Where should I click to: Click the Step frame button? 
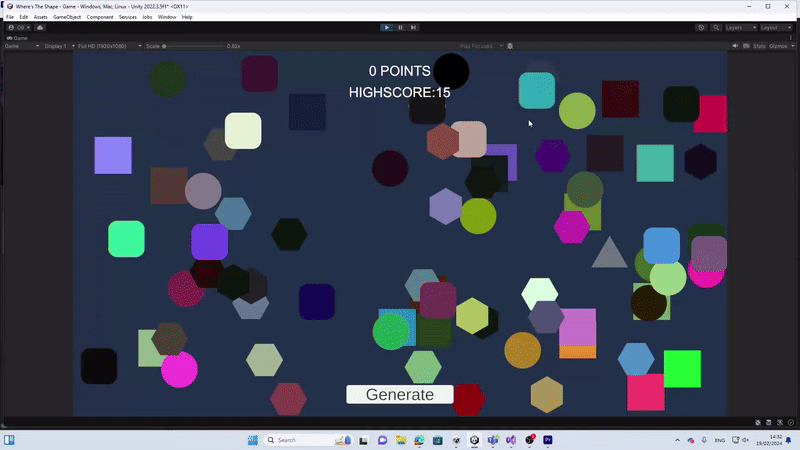pyautogui.click(x=413, y=27)
